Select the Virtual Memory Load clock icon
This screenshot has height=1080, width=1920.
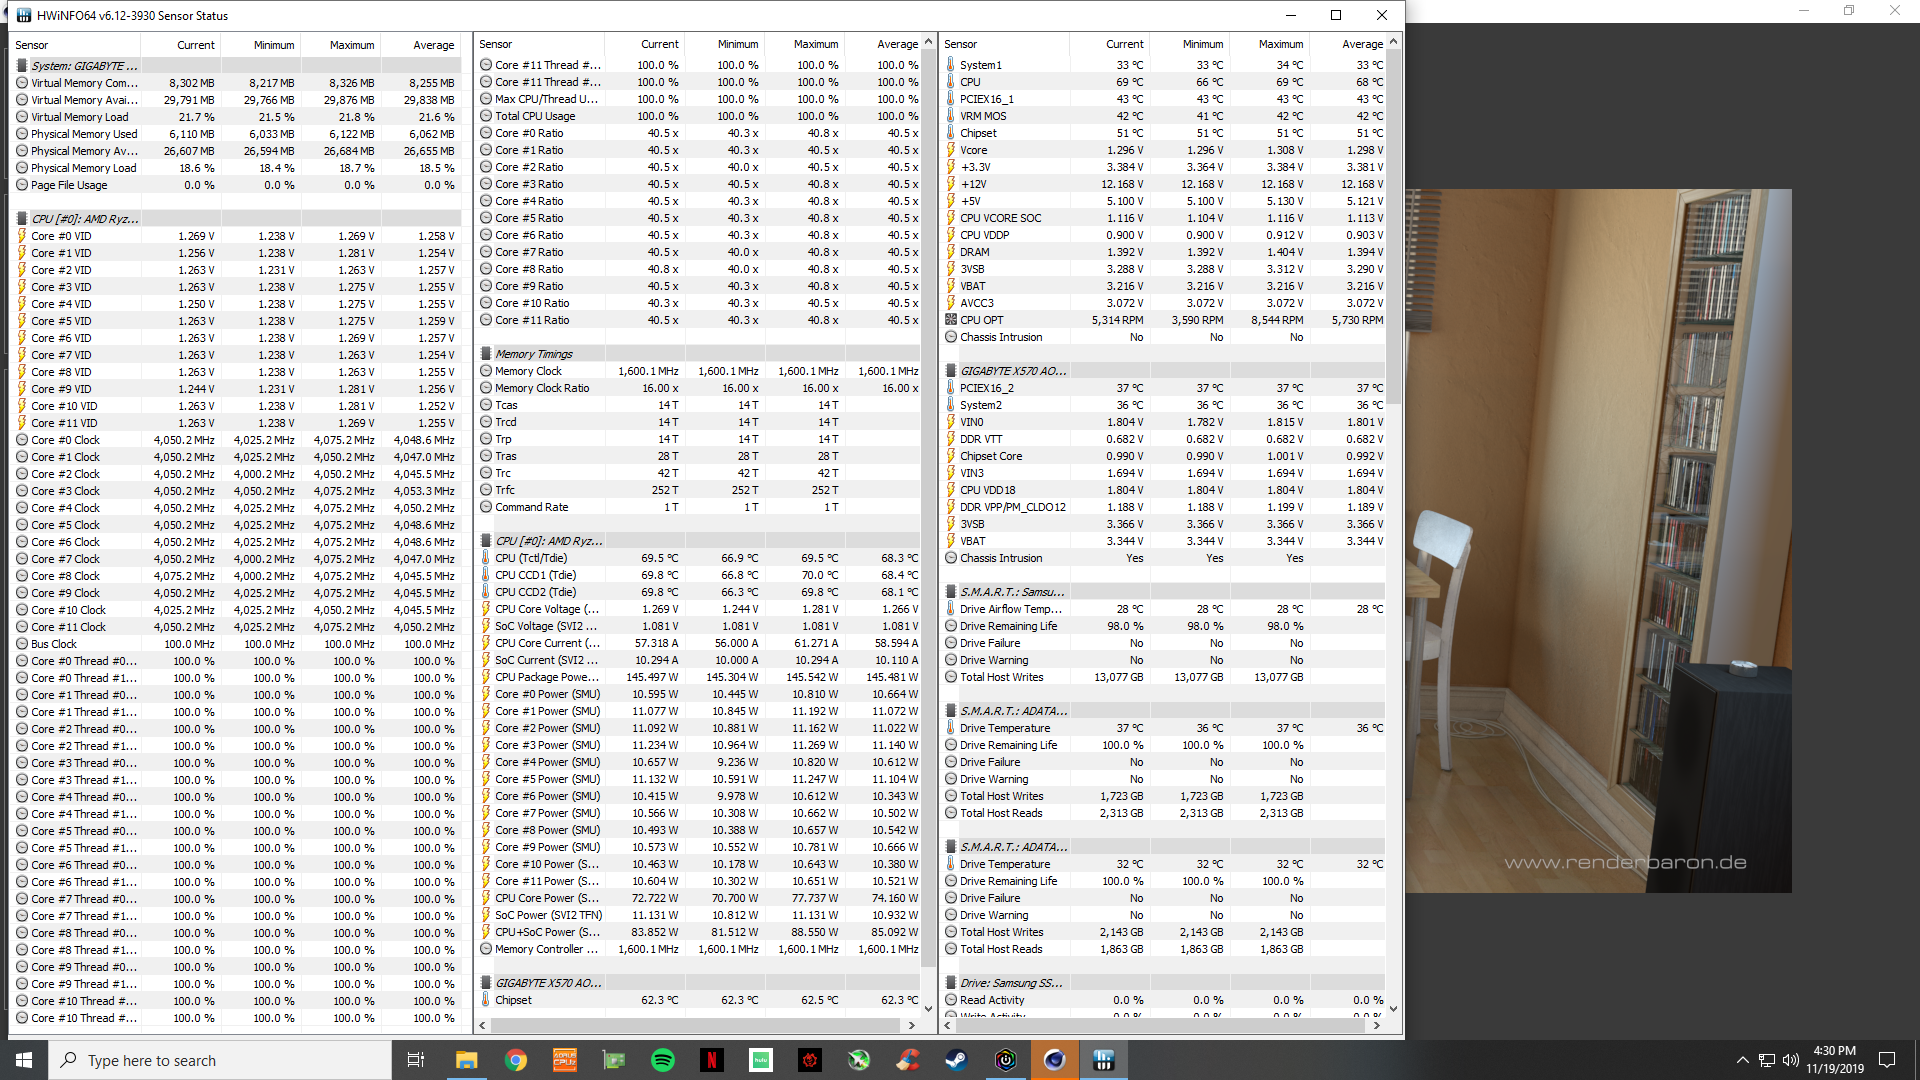pos(22,117)
